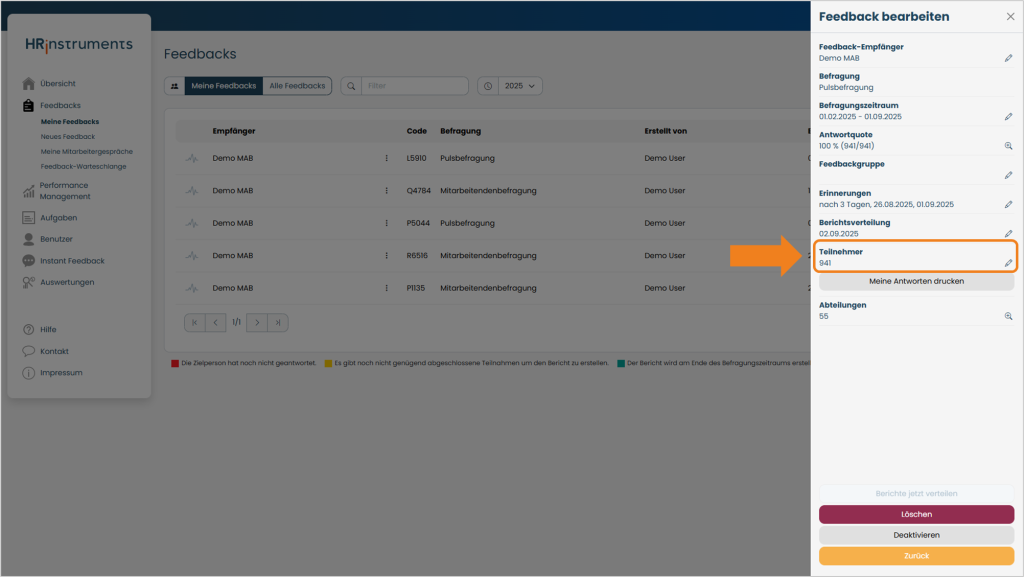This screenshot has height=577, width=1024.
Task: Open the three-dot menu for code P5044
Action: tap(387, 223)
